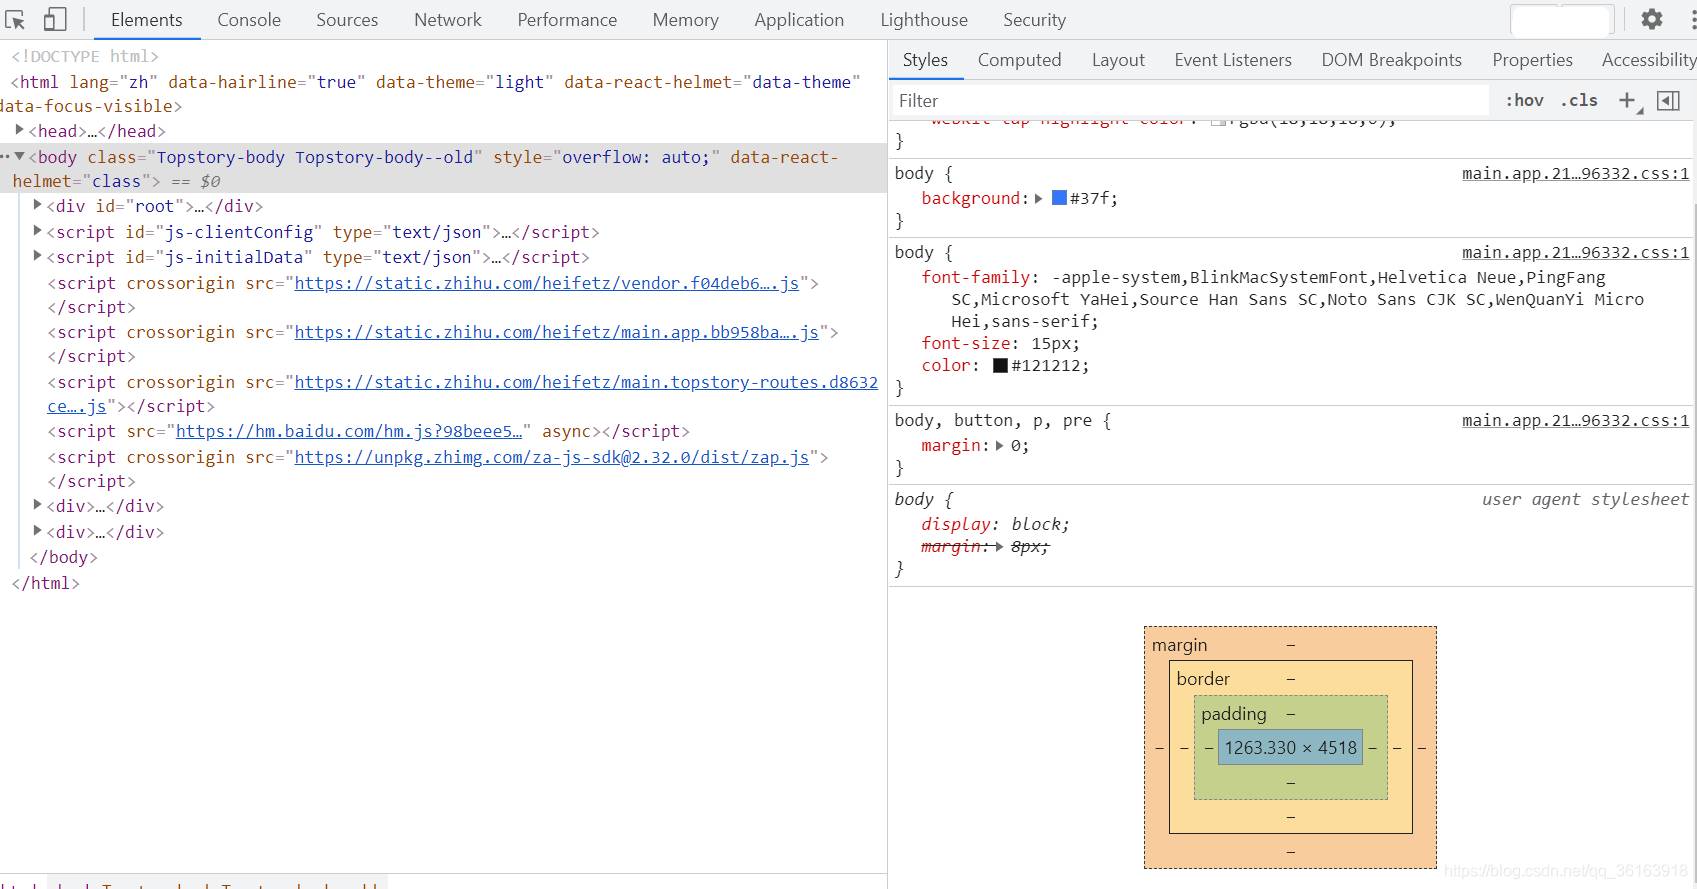Click the display: block declaration
This screenshot has height=889, width=1697.
[x=995, y=524]
